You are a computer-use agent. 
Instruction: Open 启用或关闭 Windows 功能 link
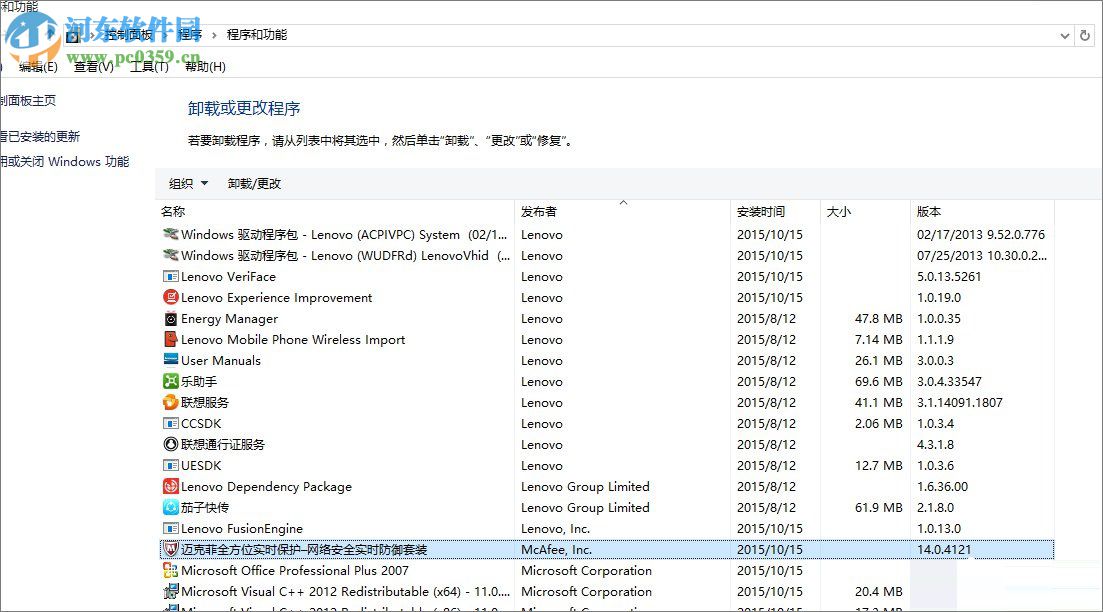point(67,161)
